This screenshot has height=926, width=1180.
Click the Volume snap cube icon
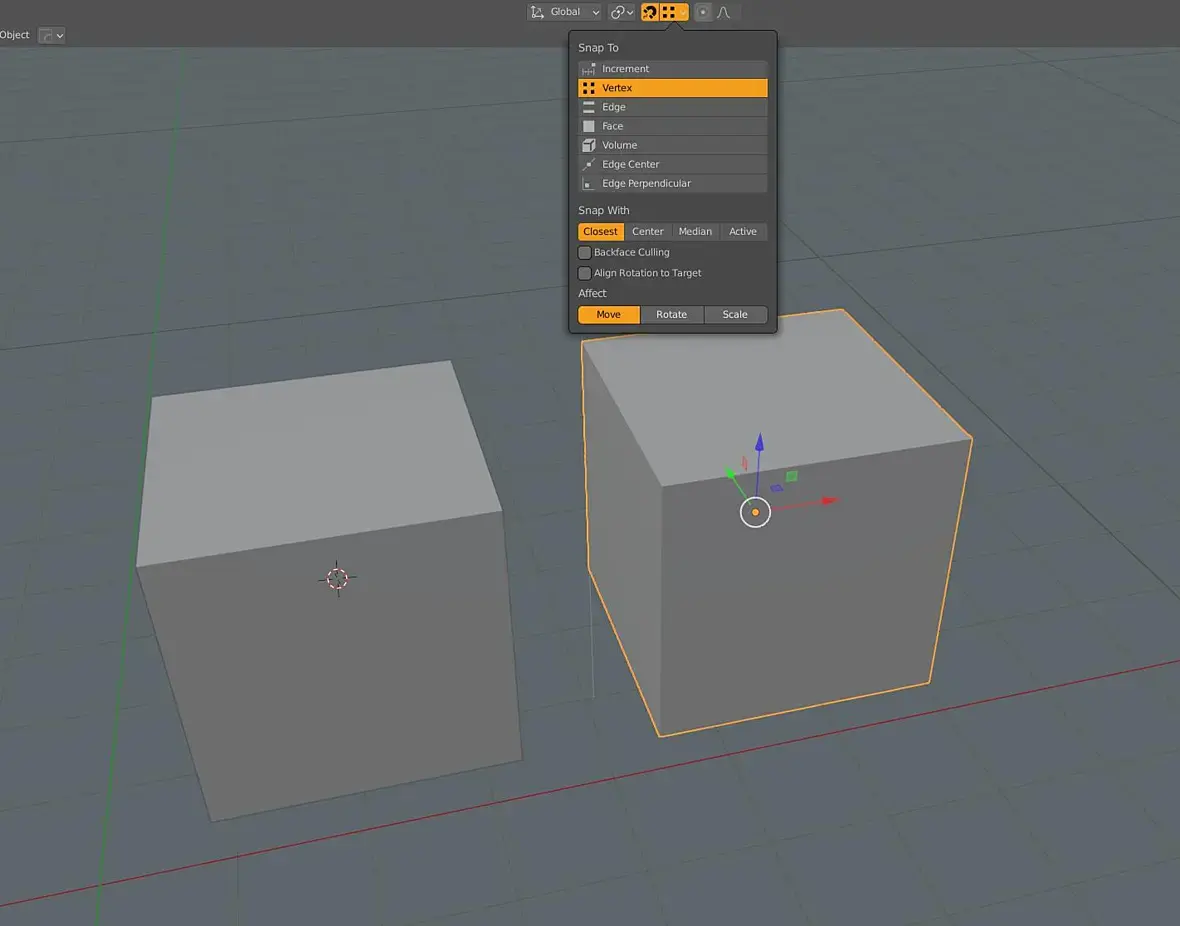(x=588, y=145)
